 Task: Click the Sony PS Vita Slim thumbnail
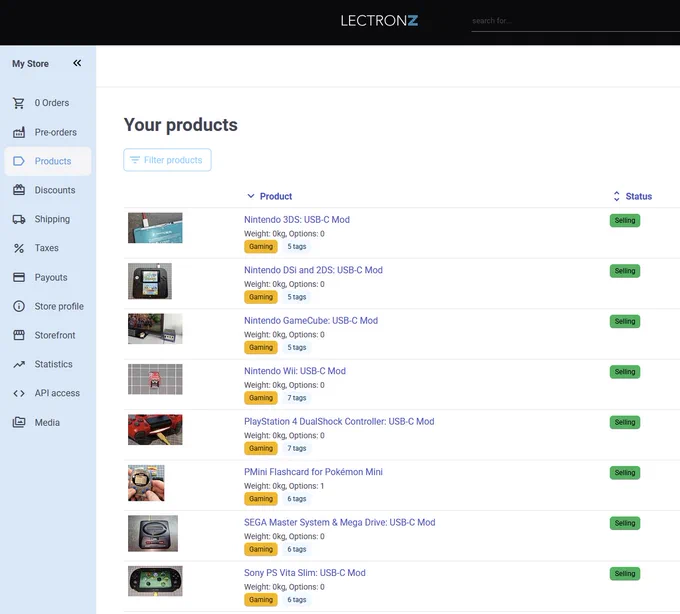155,581
